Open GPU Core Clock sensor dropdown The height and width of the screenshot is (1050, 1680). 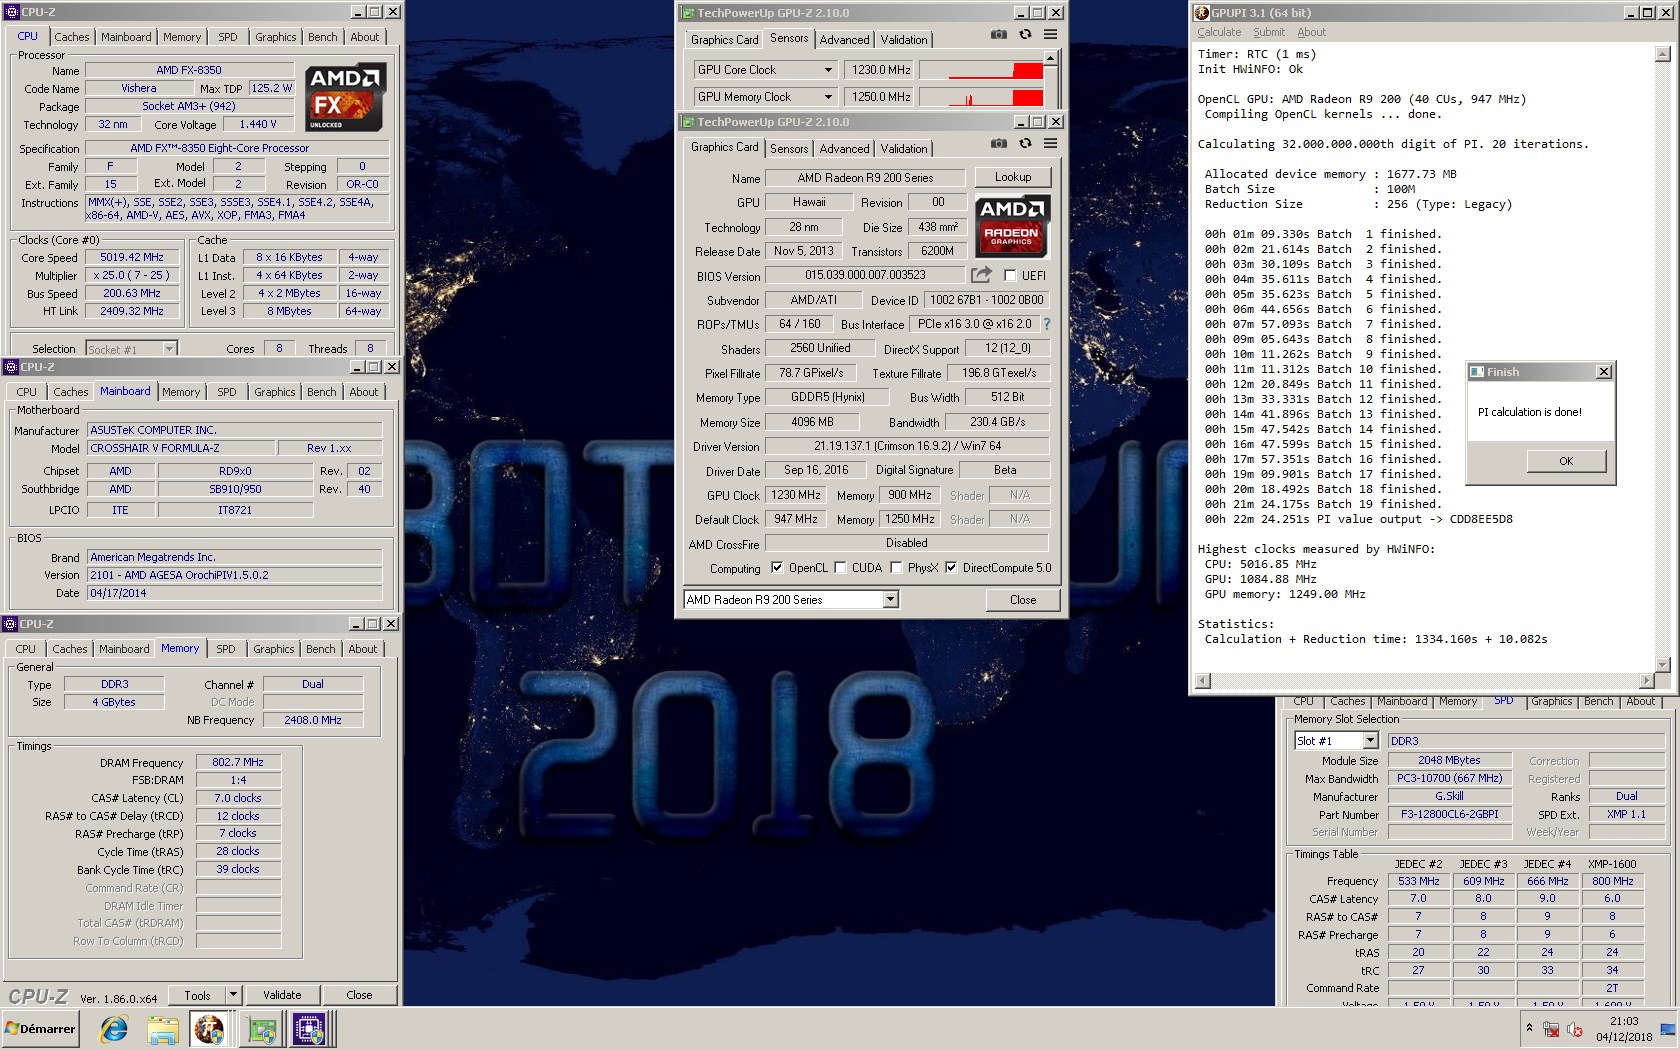[828, 70]
